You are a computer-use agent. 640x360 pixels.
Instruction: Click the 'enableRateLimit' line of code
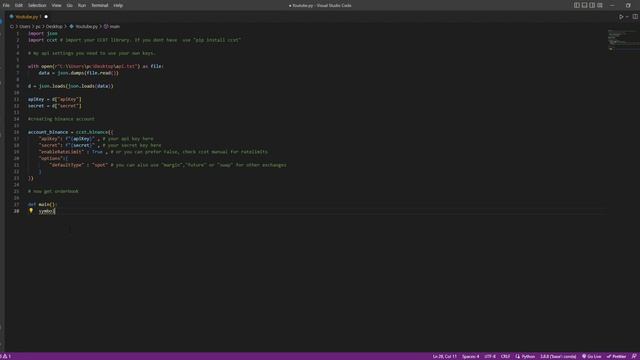coord(153,152)
